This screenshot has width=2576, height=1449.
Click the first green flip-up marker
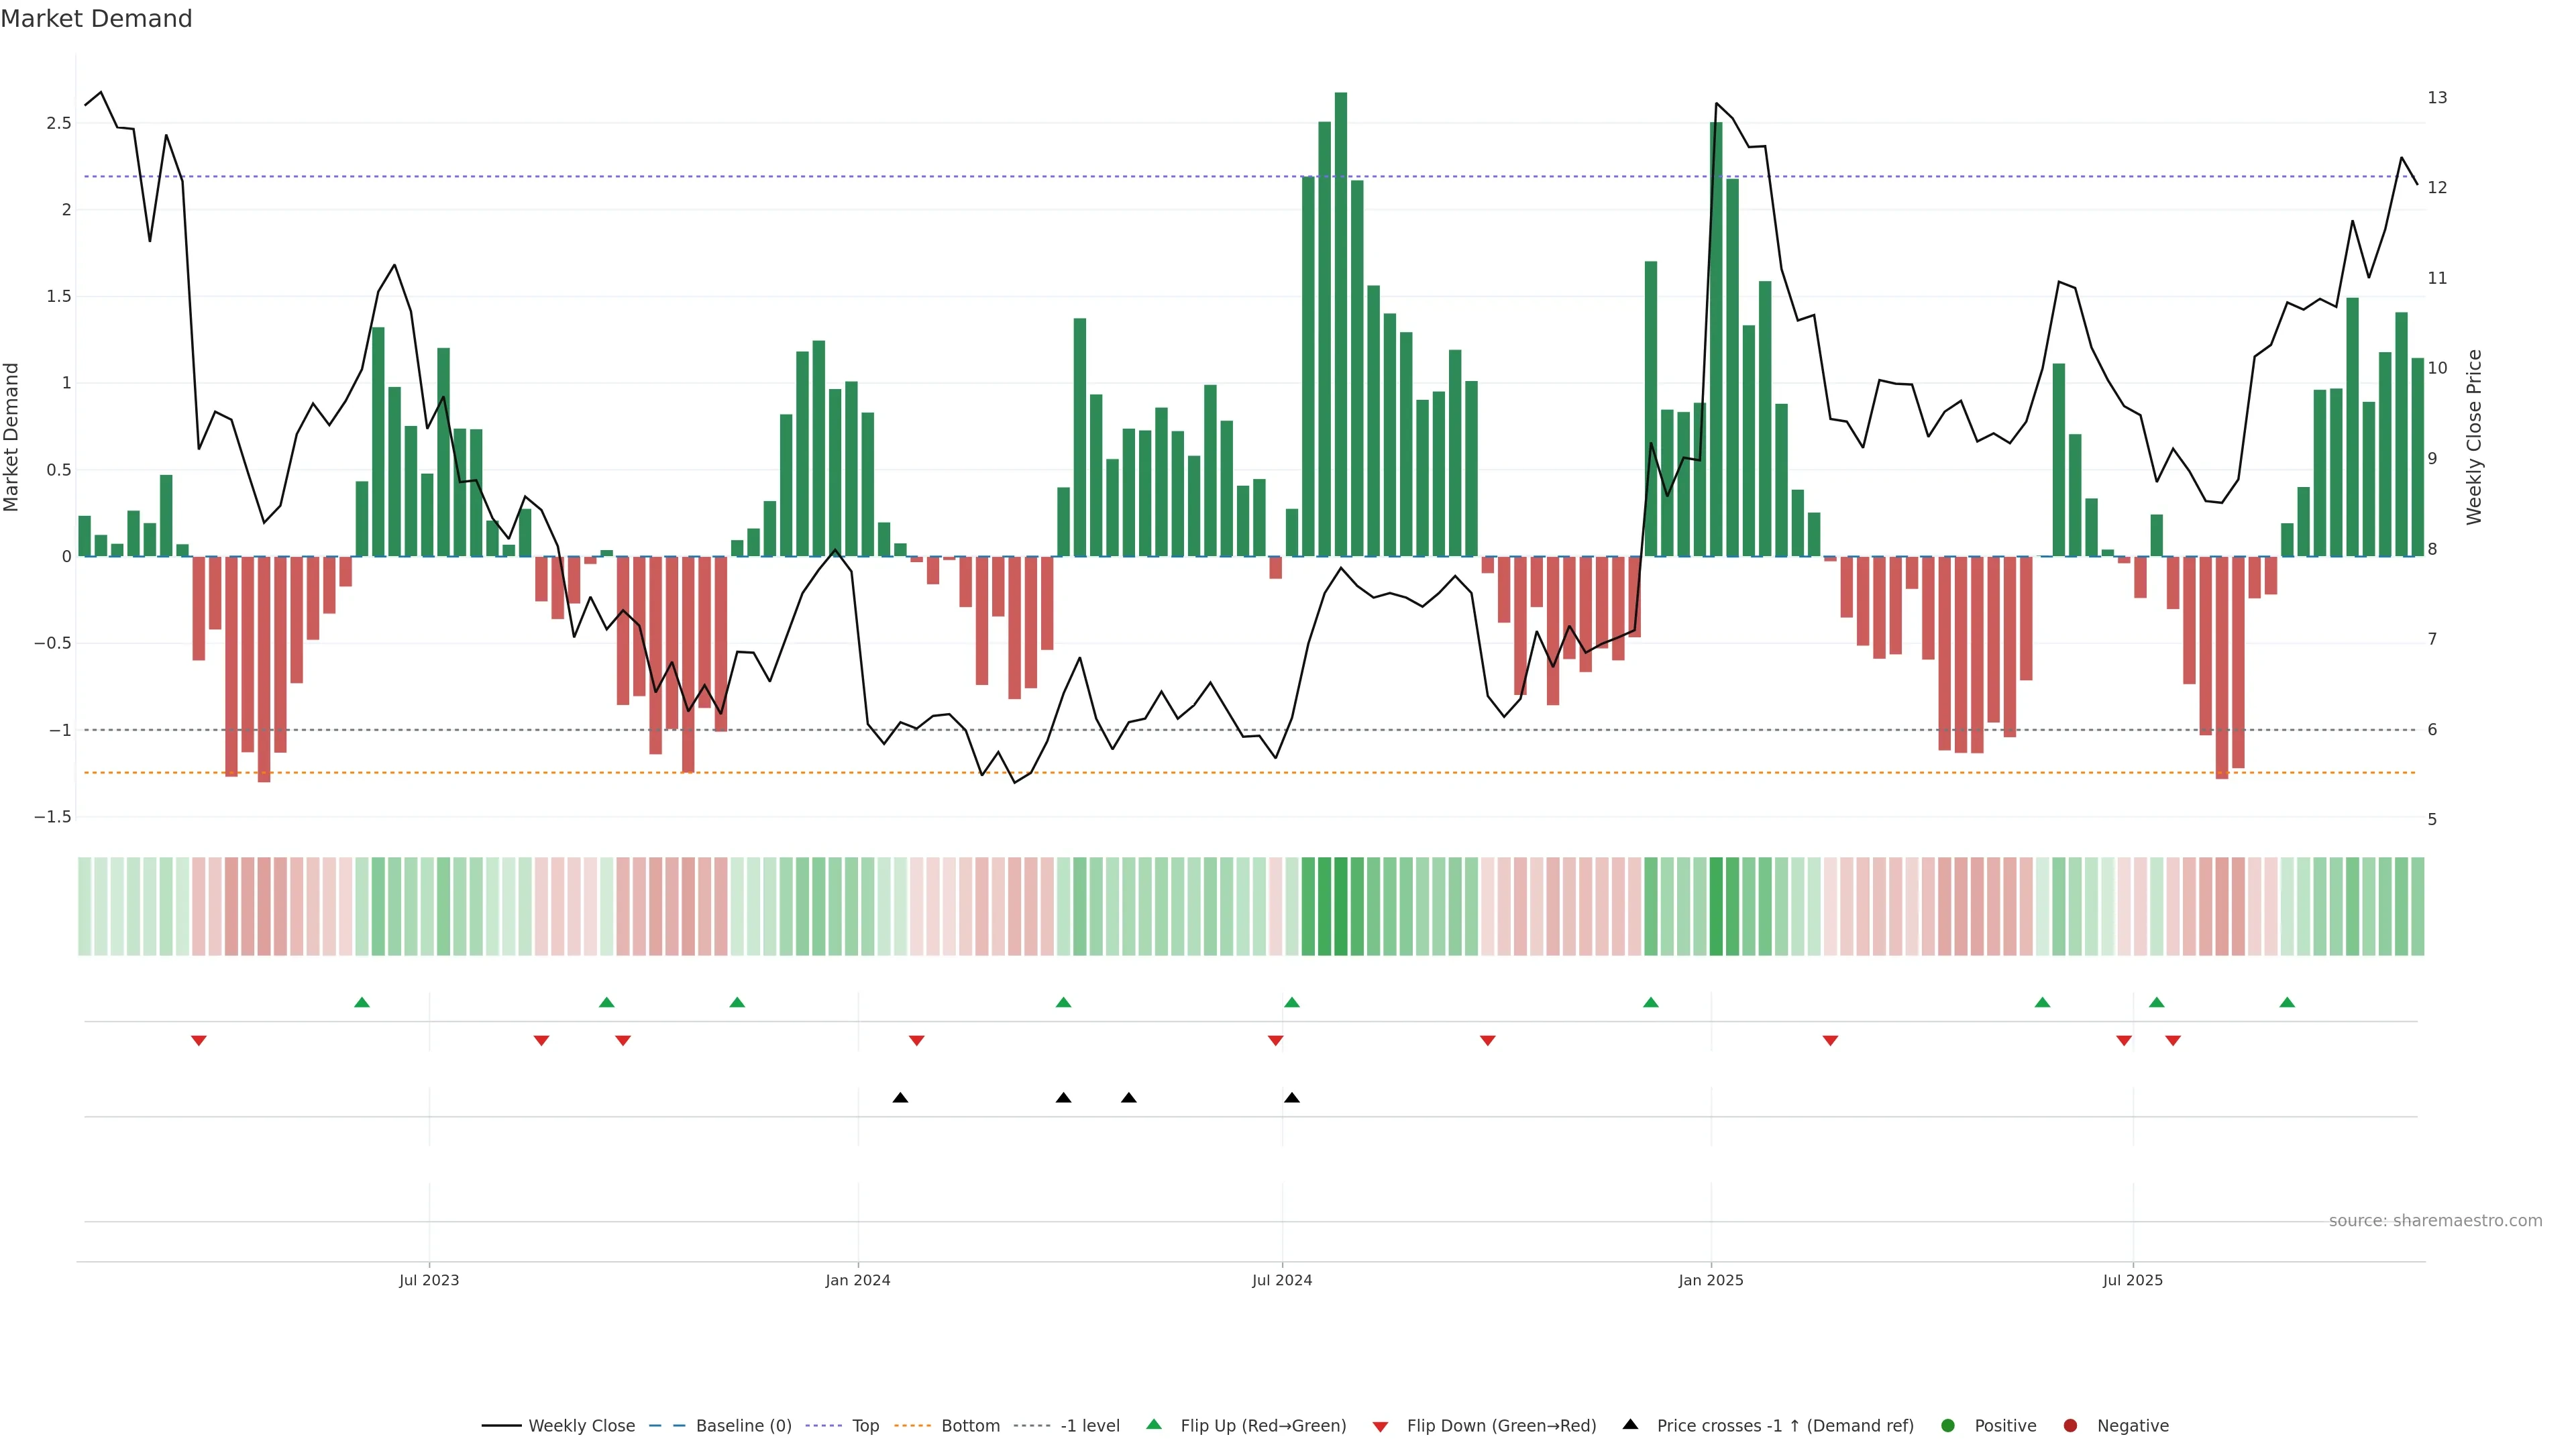point(362,1002)
